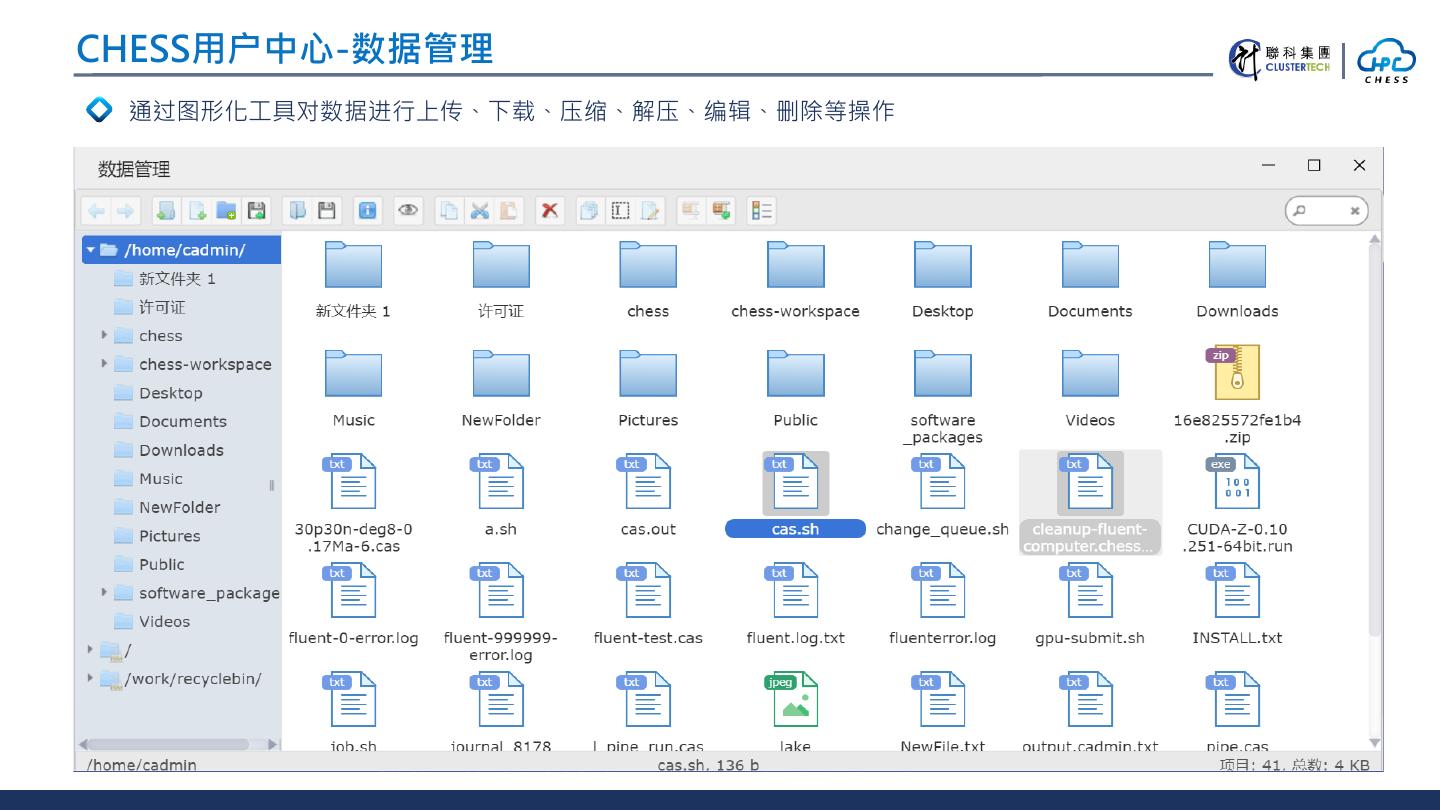
Task: Click the red X delete icon
Action: pos(549,211)
